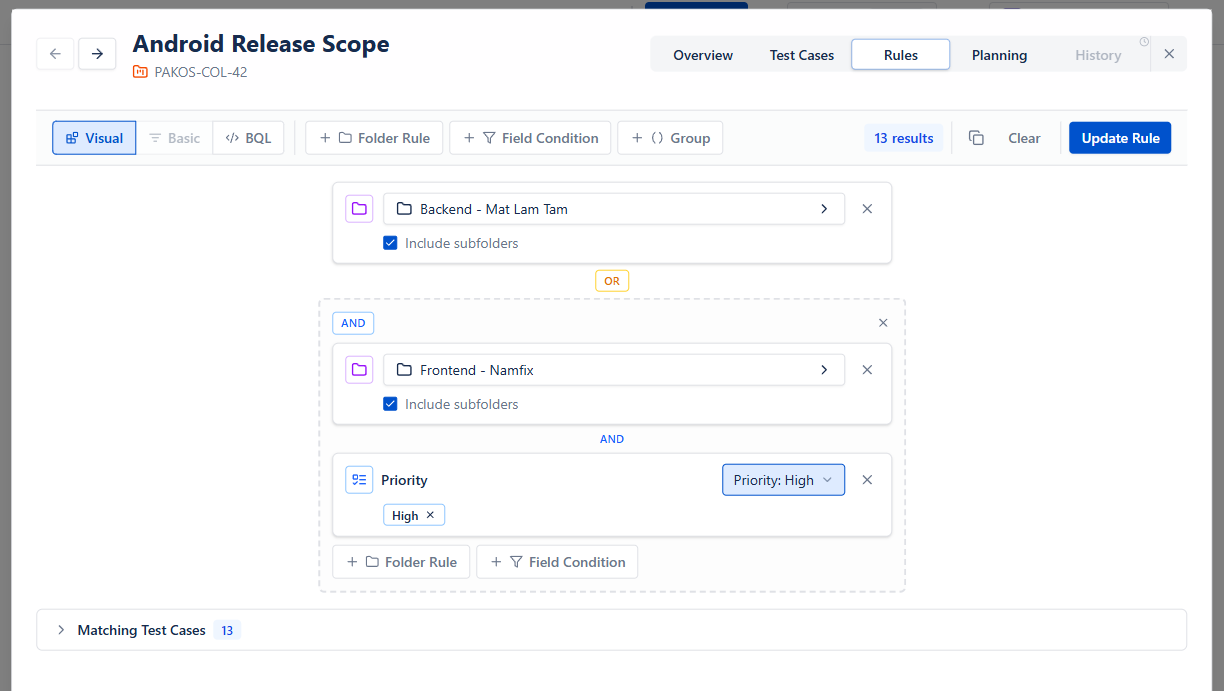Viewport: 1224px width, 691px height.
Task: Switch to Visual editor mode
Action: tap(94, 138)
